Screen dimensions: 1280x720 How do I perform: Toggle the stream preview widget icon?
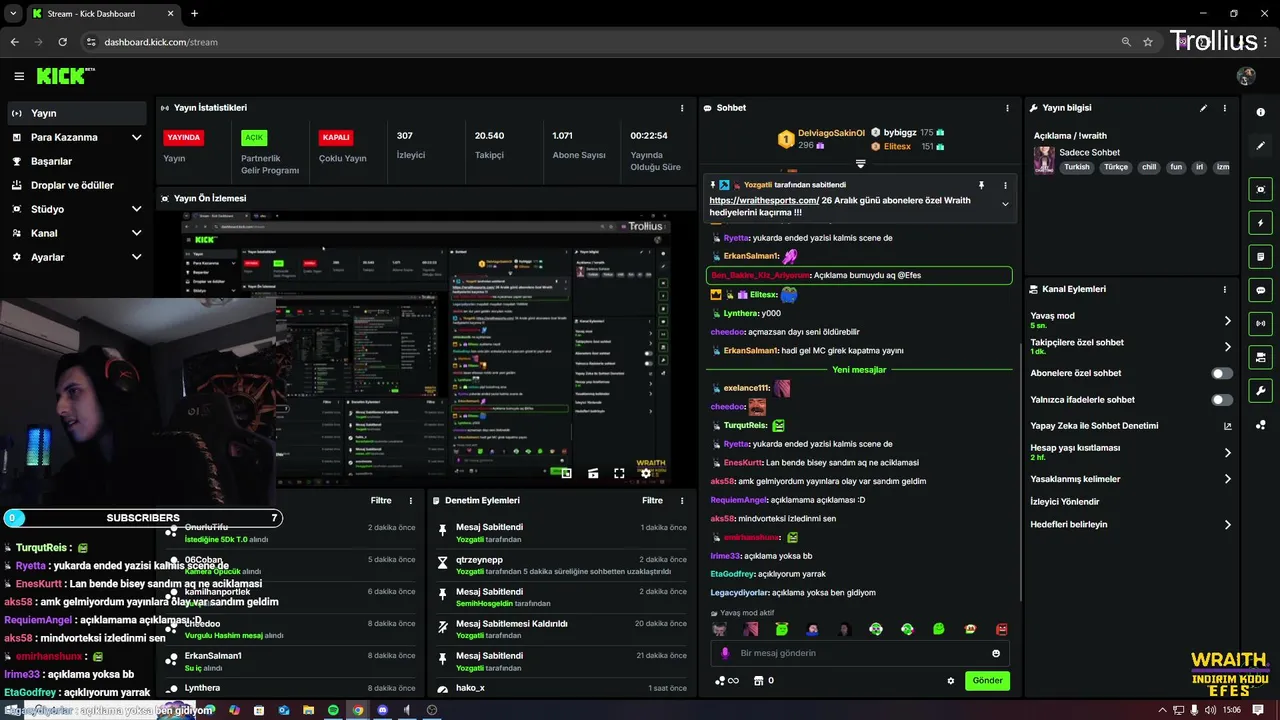click(1261, 189)
